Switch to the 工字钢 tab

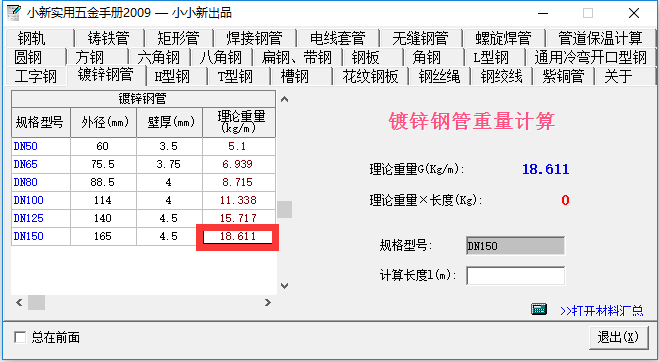36,76
